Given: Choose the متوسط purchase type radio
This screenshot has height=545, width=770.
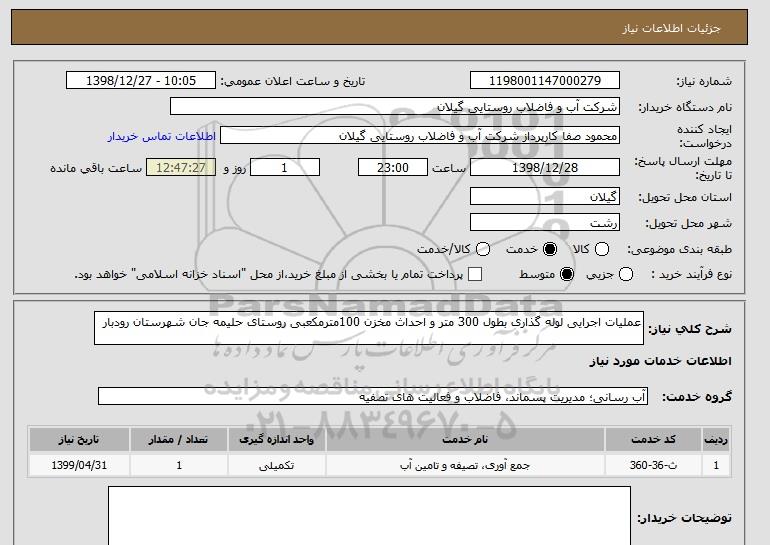Looking at the screenshot, I should (x=567, y=274).
